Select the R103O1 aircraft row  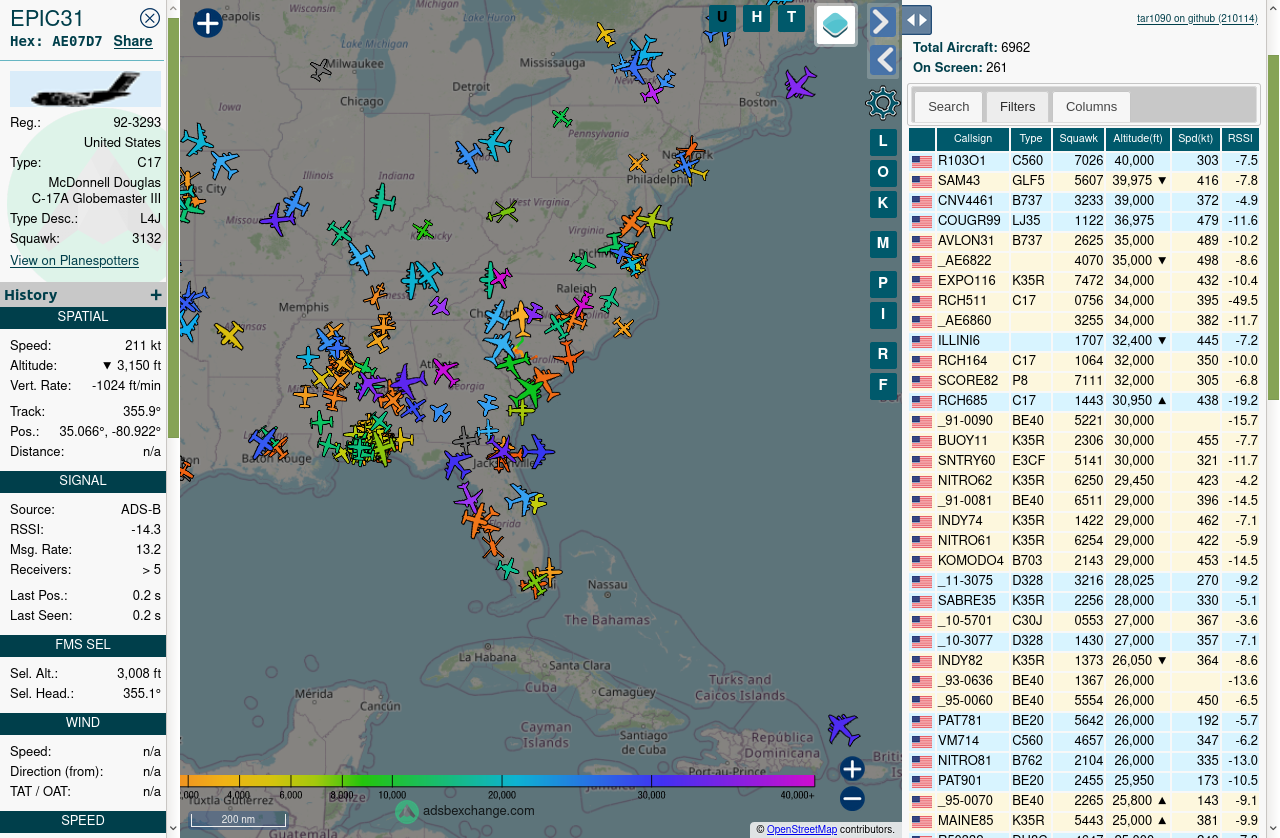(x=1084, y=161)
